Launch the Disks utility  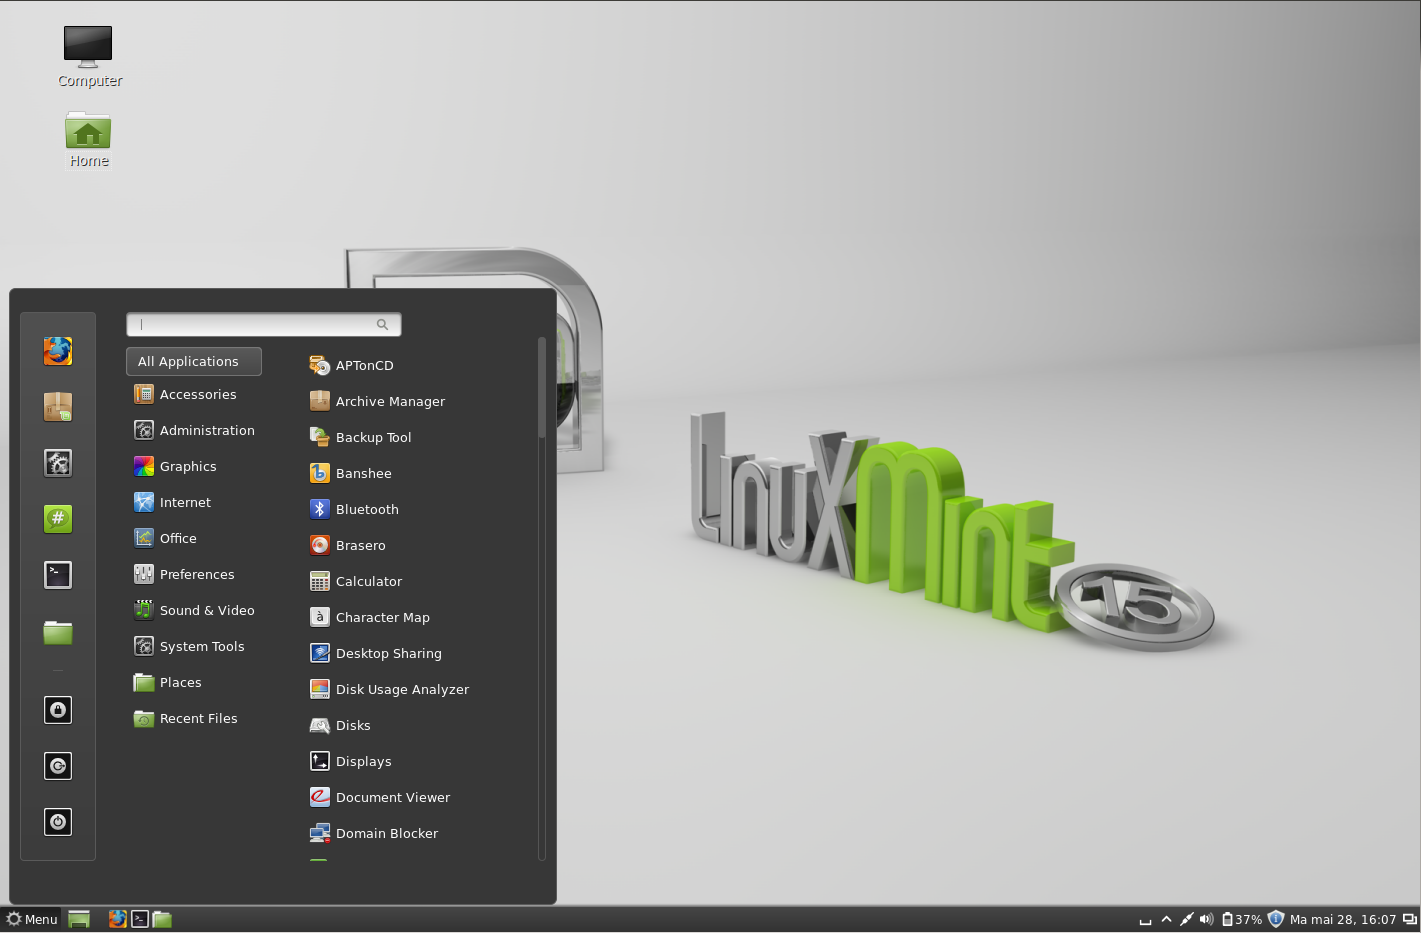pos(341,725)
